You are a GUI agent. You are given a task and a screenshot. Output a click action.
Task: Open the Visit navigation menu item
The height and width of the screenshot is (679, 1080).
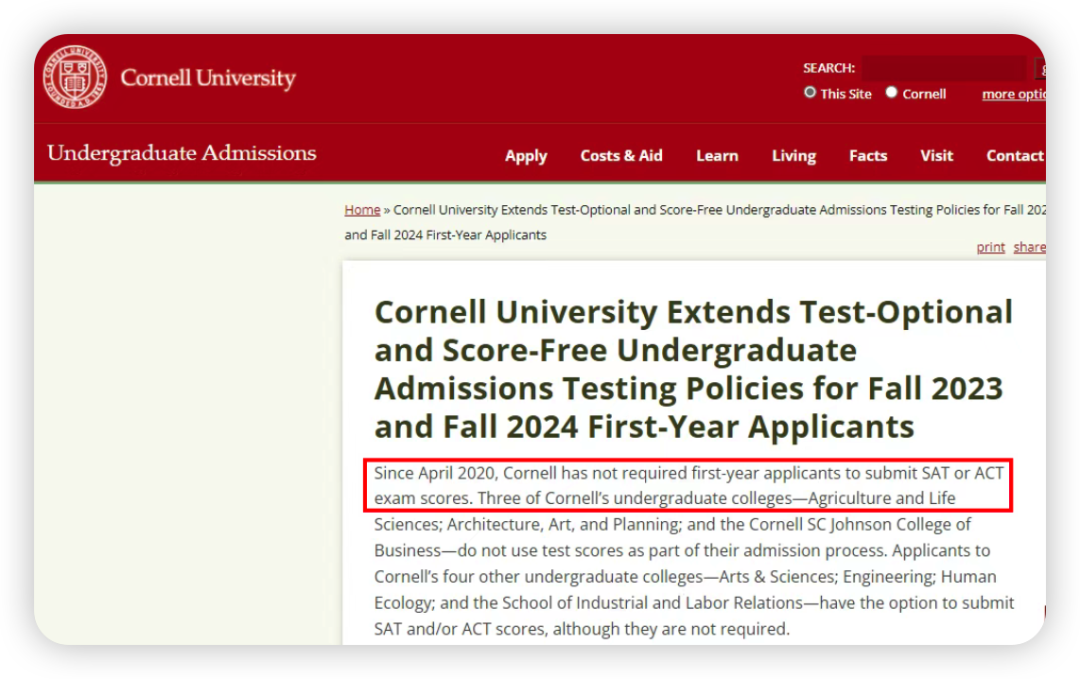937,156
